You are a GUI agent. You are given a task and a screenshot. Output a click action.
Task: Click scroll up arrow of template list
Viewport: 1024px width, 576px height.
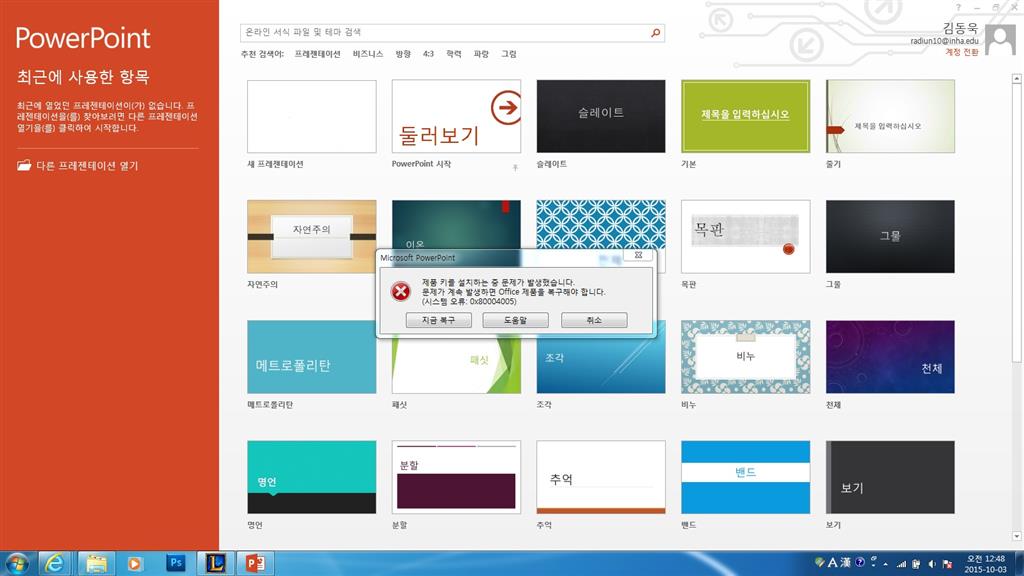tap(1016, 78)
